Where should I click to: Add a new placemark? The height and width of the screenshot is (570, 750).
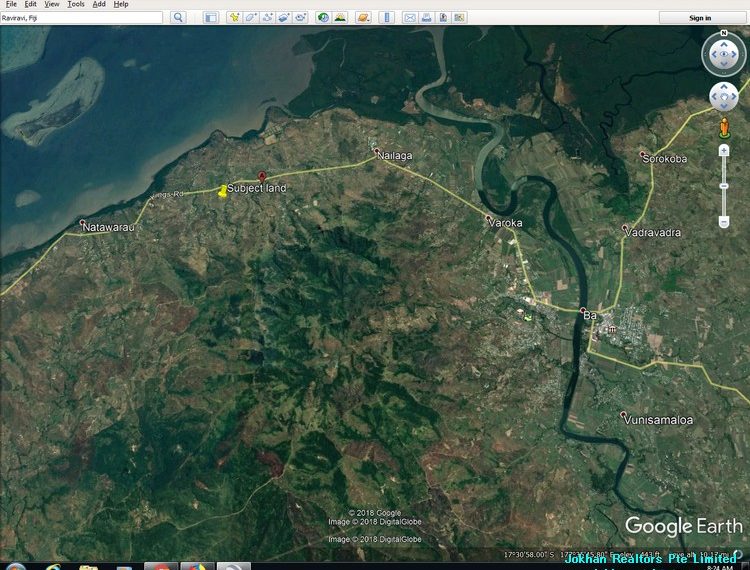point(234,18)
